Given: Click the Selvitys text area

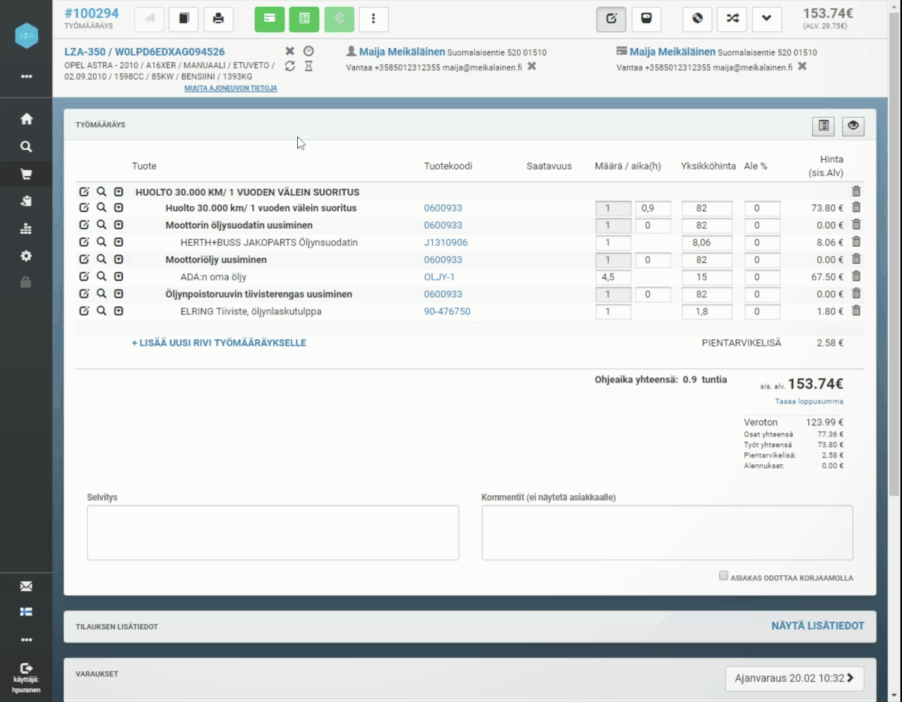Looking at the screenshot, I should (x=273, y=533).
